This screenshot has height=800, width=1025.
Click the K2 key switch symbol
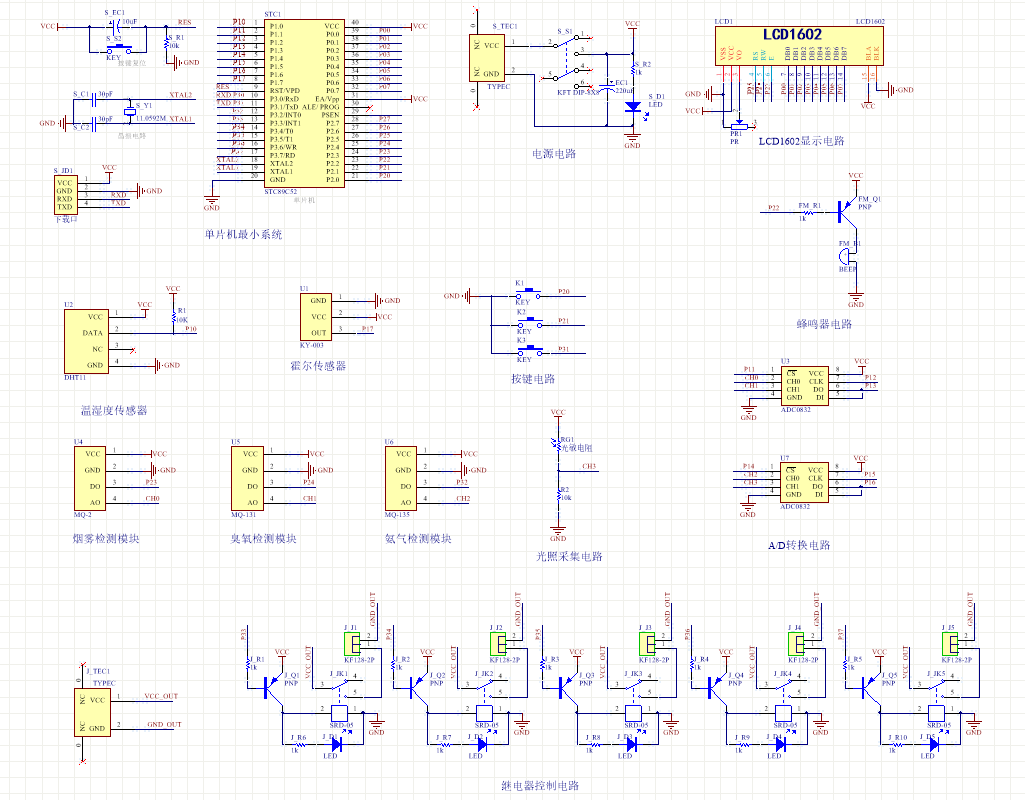point(529,322)
